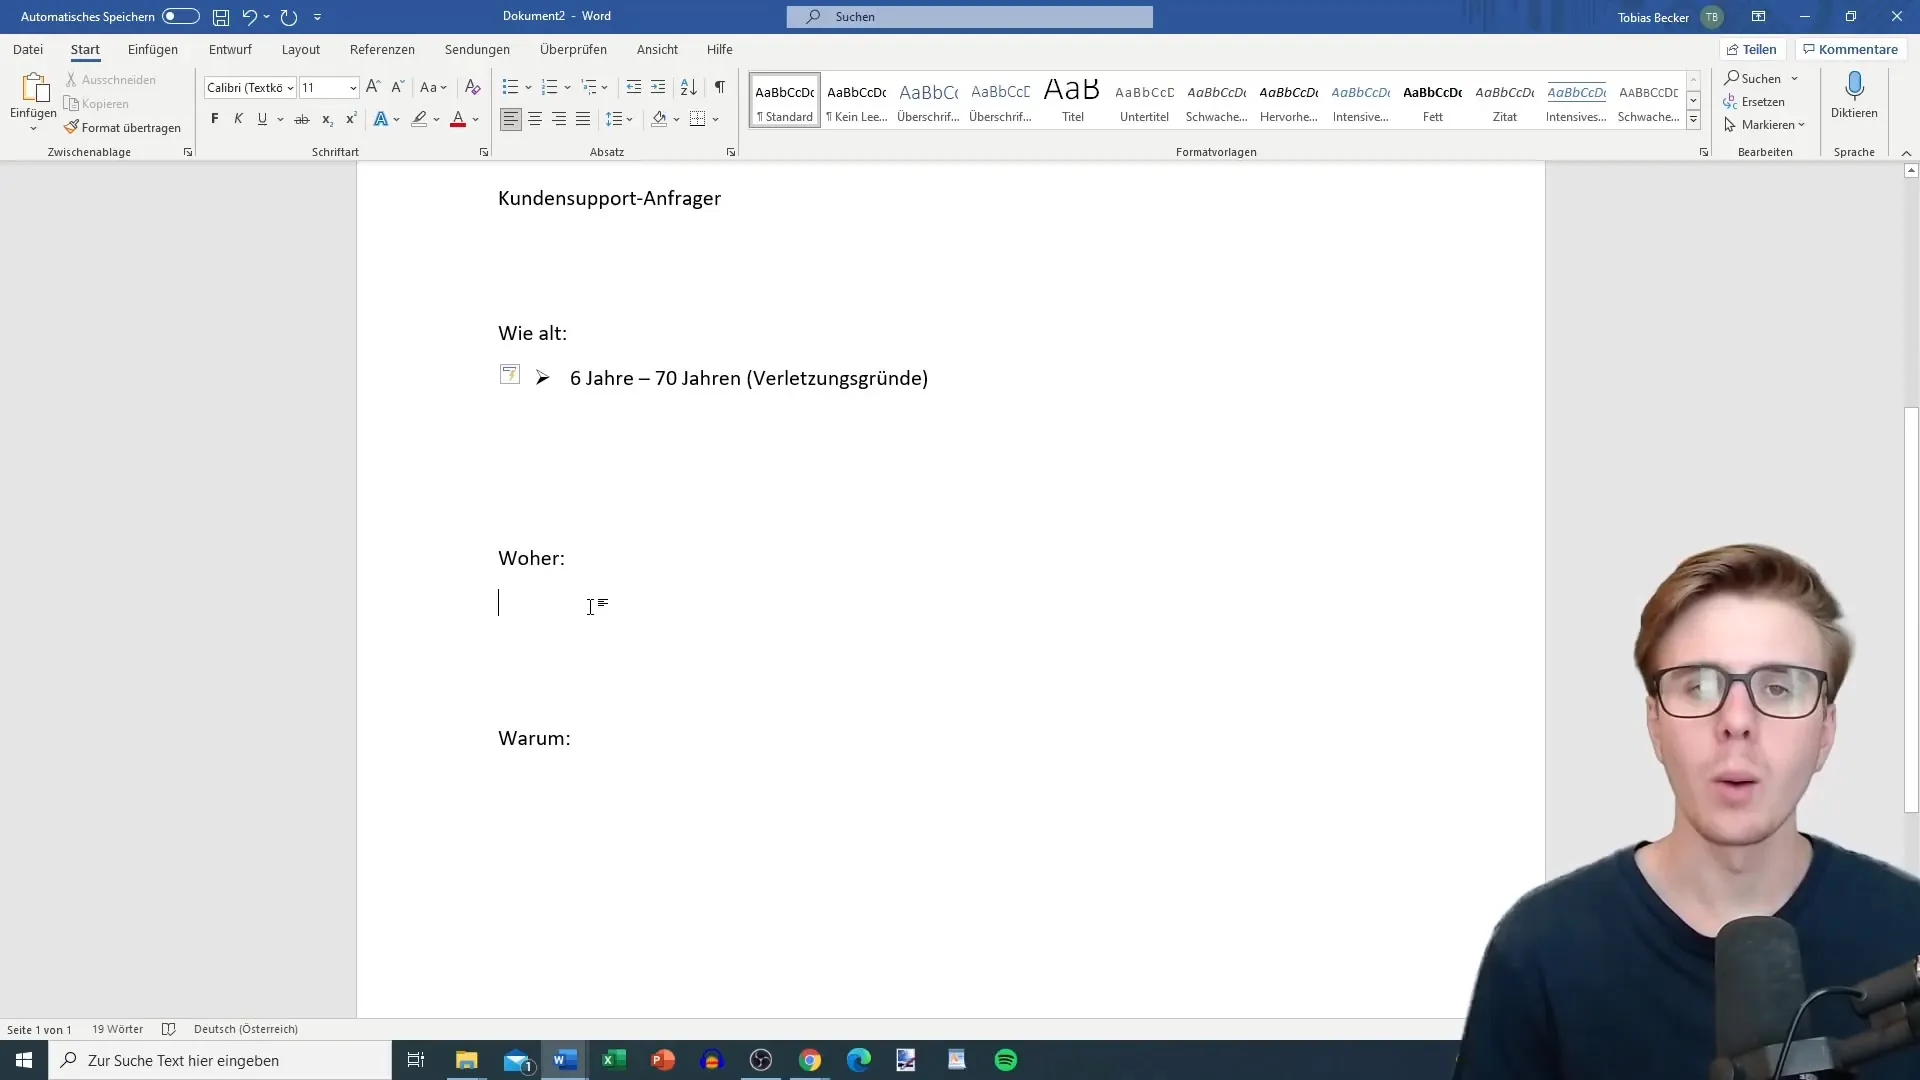Image resolution: width=1920 pixels, height=1080 pixels.
Task: Decrease paragraph indent
Action: point(634,87)
